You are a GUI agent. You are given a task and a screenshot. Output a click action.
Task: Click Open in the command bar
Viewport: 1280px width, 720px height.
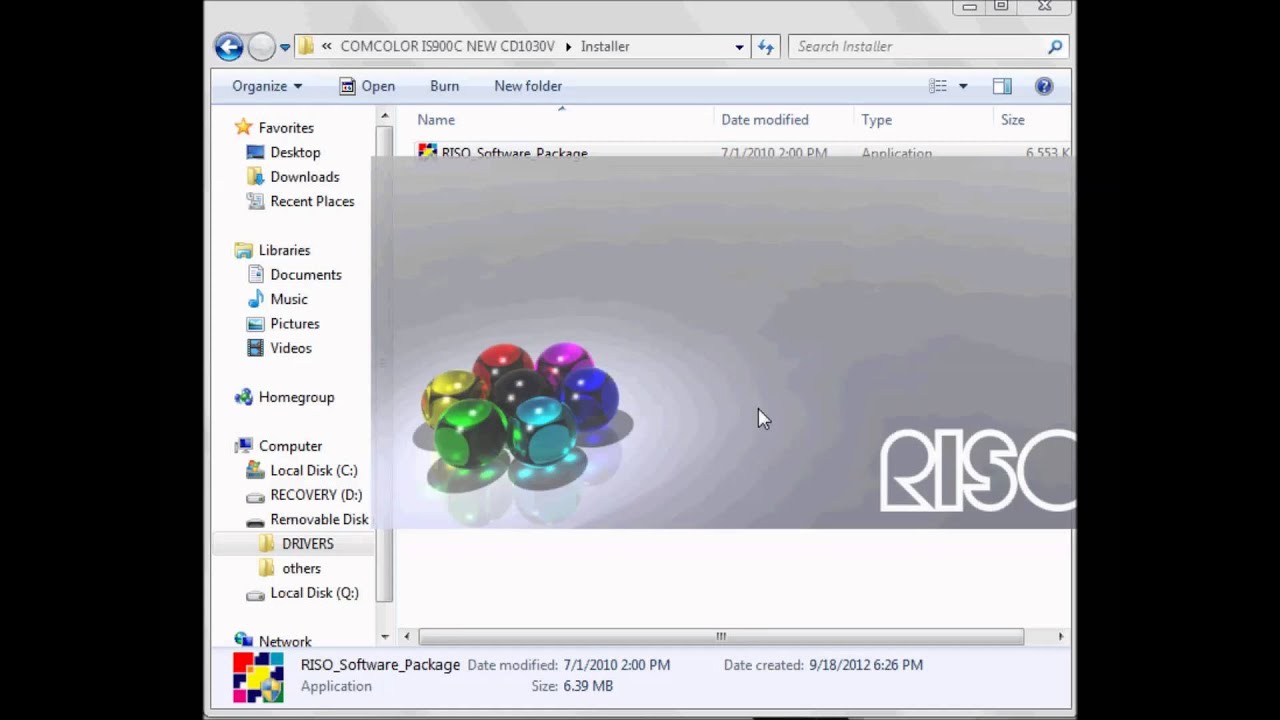pyautogui.click(x=367, y=86)
